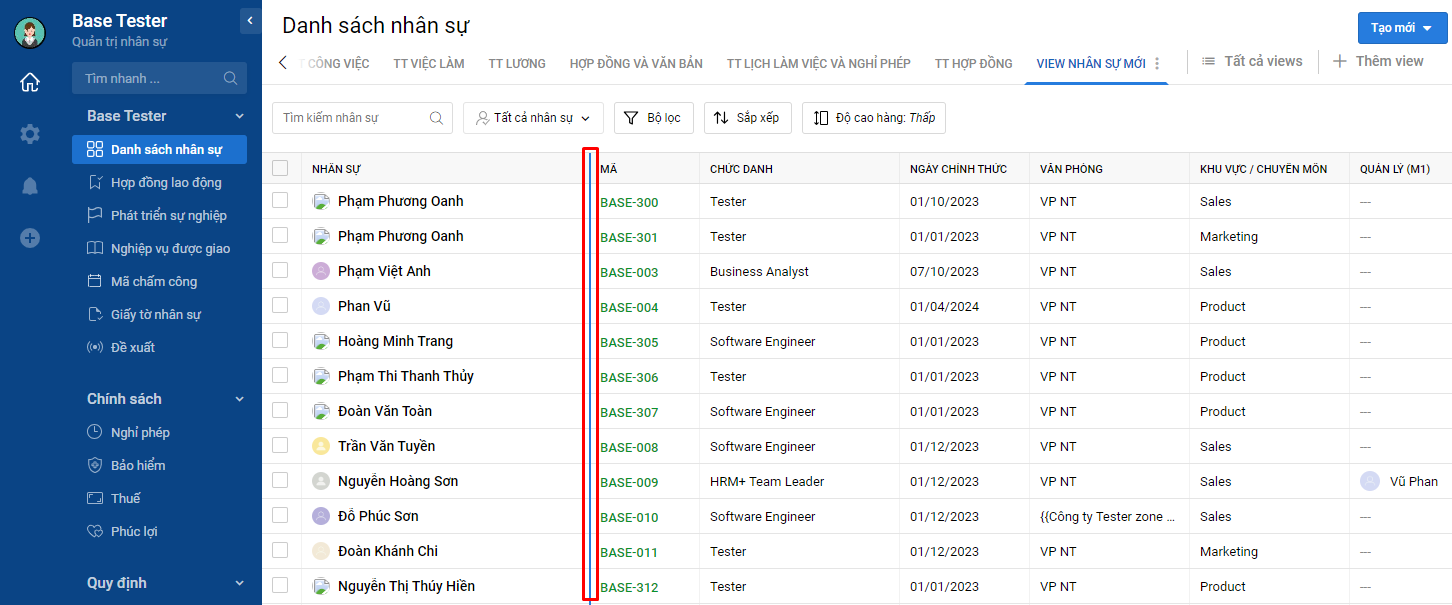Image resolution: width=1452 pixels, height=605 pixels.
Task: Go to the home icon in left rail
Action: 30,82
